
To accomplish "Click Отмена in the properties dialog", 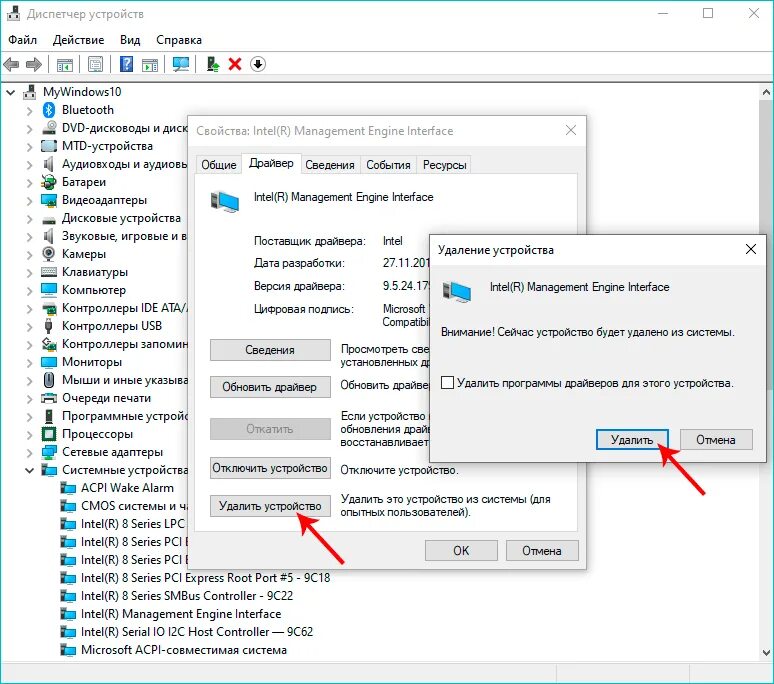I will click(542, 551).
